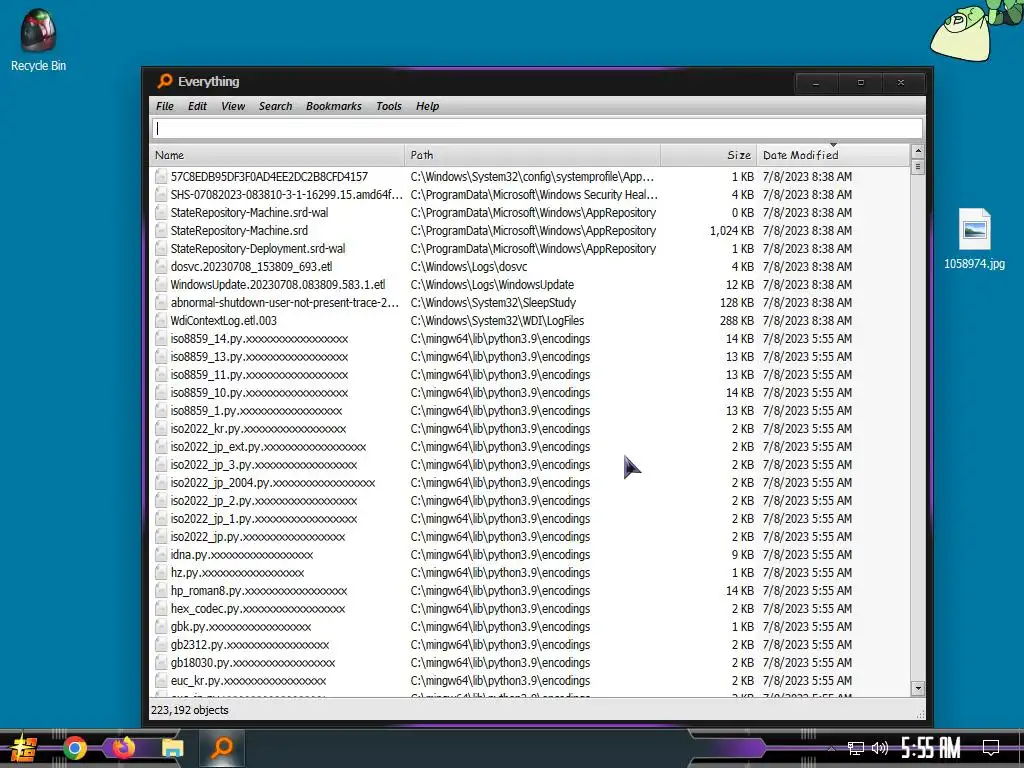Viewport: 1024px width, 768px height.
Task: Click file icon of dosvc.20230708_153809_693.etl
Action: click(x=161, y=266)
